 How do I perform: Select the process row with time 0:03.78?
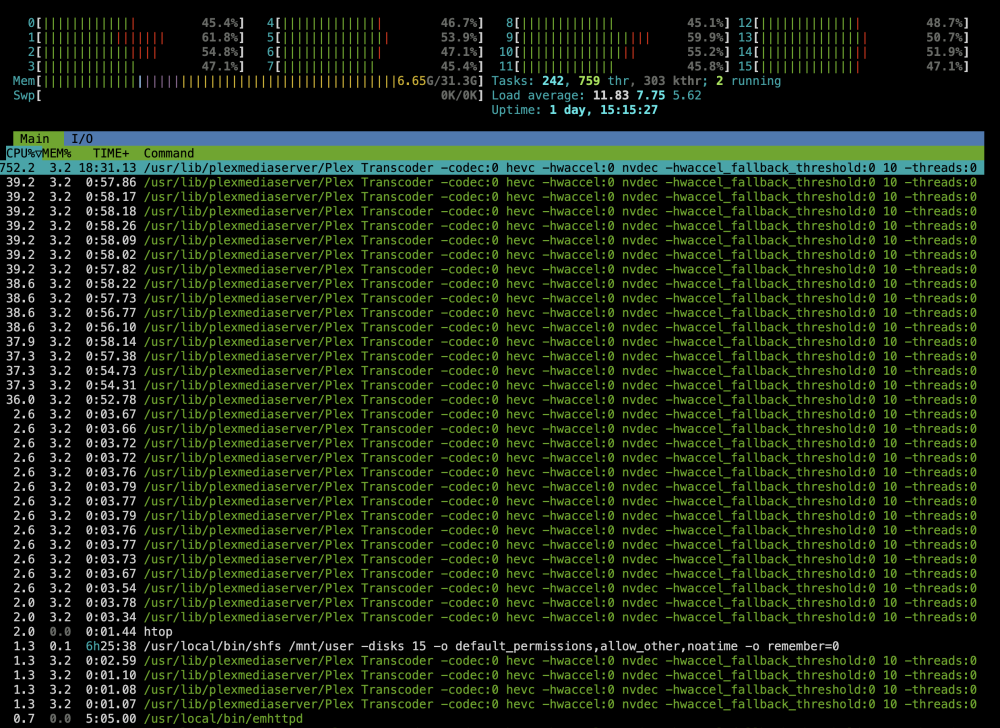click(492, 602)
